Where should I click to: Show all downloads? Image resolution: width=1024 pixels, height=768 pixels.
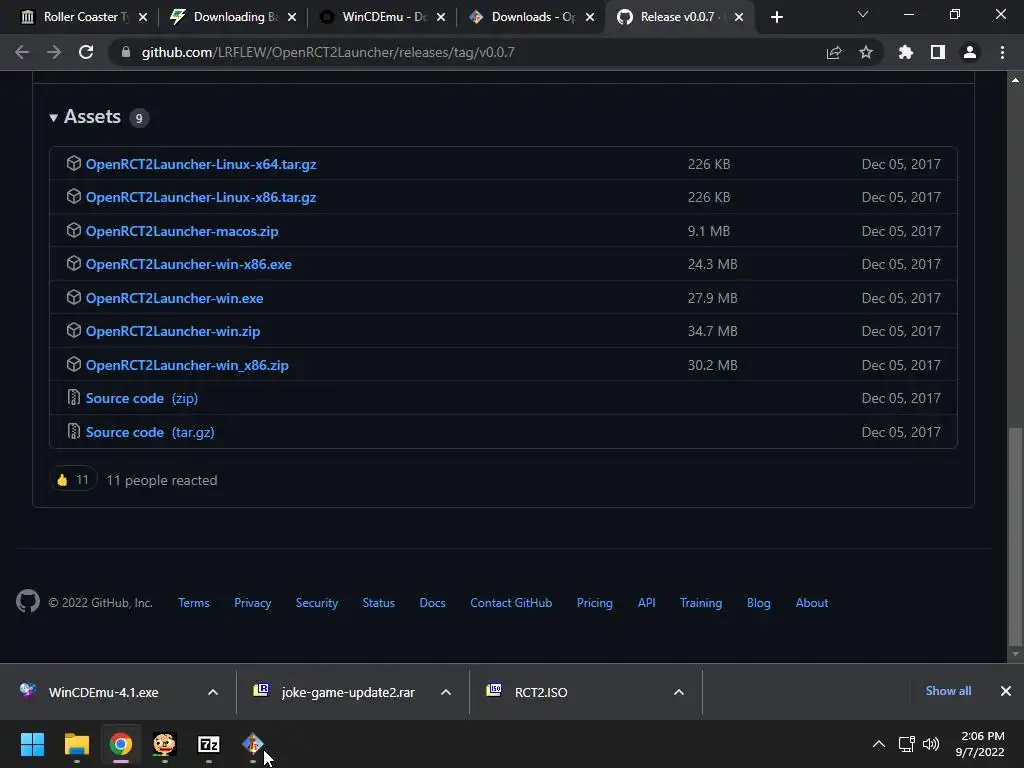(948, 691)
